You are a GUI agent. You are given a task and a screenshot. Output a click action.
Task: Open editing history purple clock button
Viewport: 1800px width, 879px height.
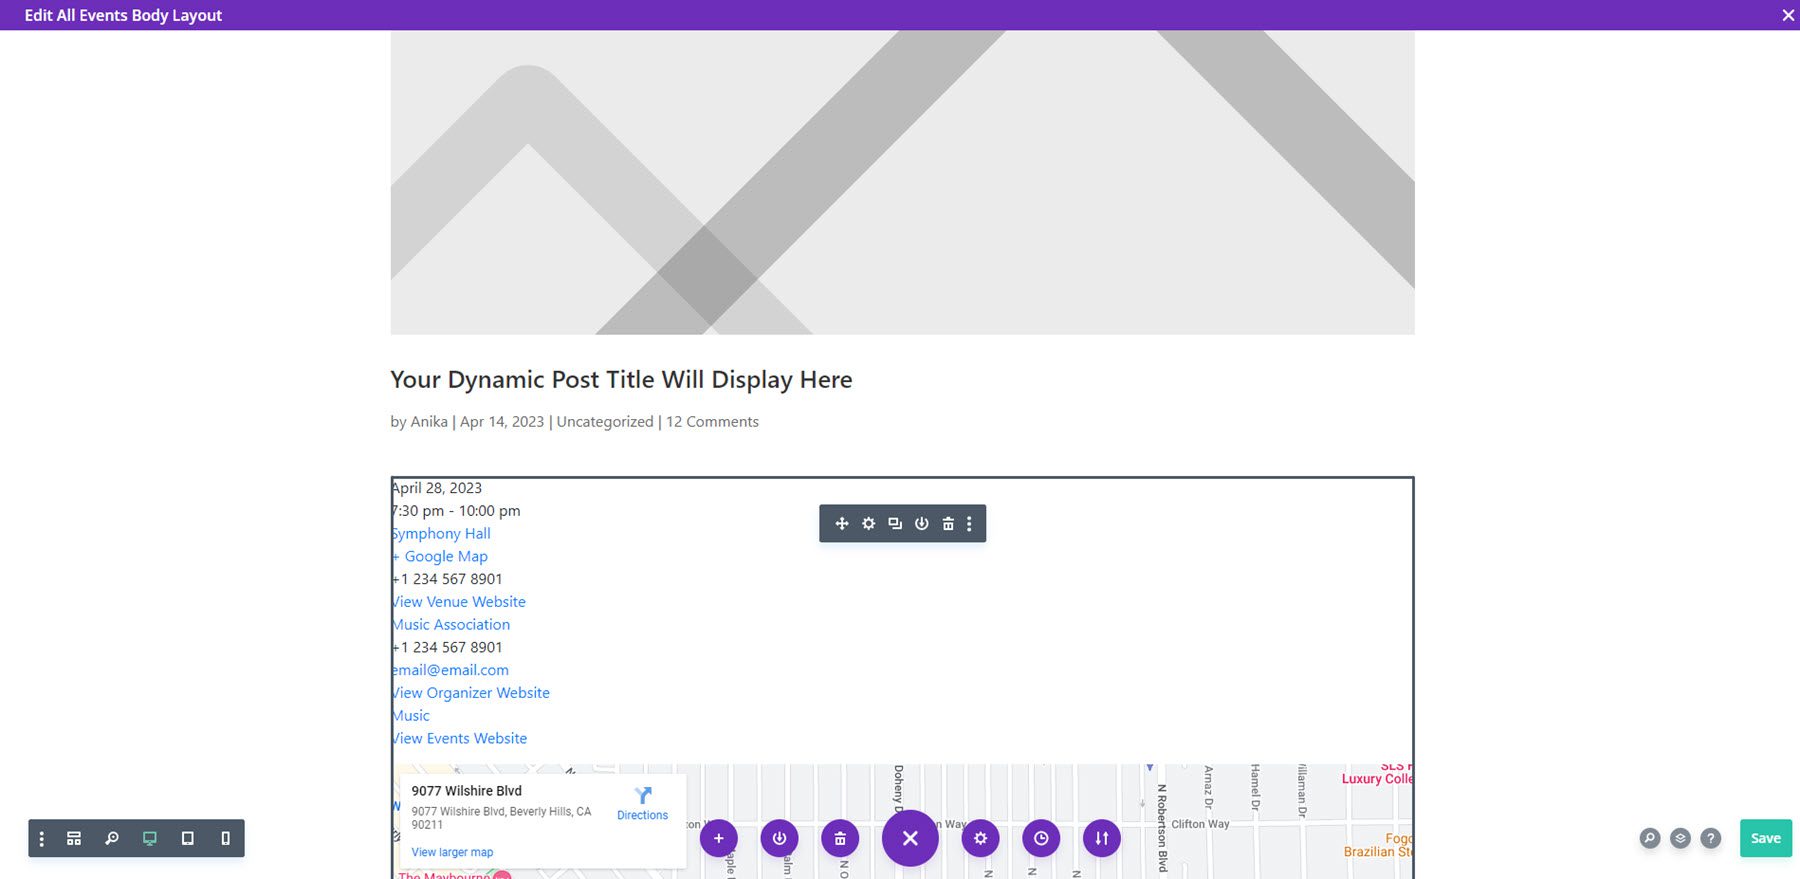coord(1041,838)
